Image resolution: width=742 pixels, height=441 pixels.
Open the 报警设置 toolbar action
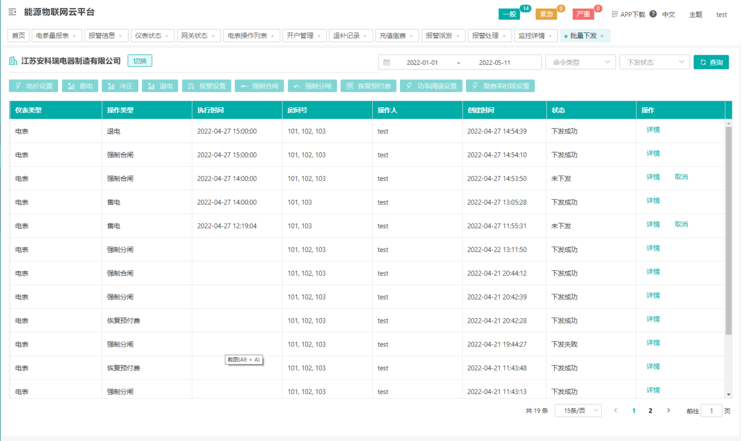(x=206, y=86)
